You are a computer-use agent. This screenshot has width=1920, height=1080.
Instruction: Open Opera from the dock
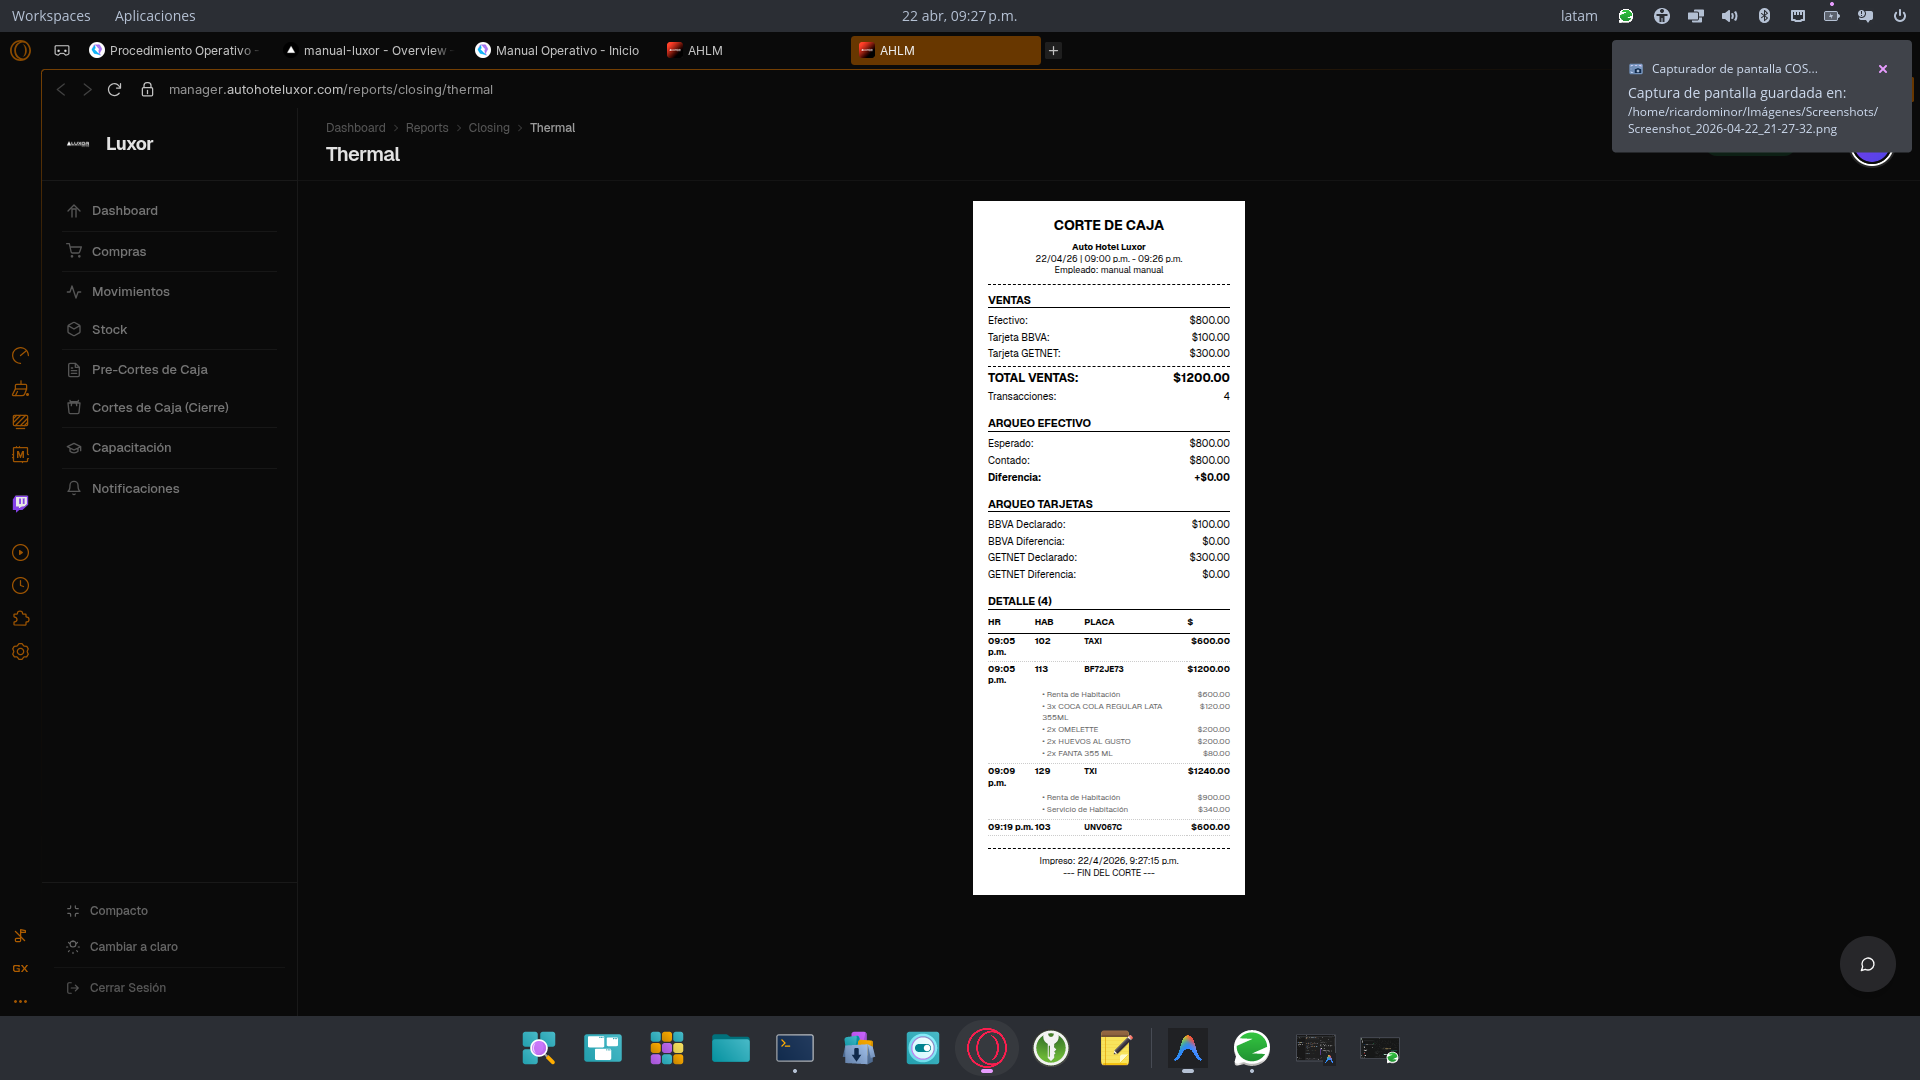(x=987, y=1048)
